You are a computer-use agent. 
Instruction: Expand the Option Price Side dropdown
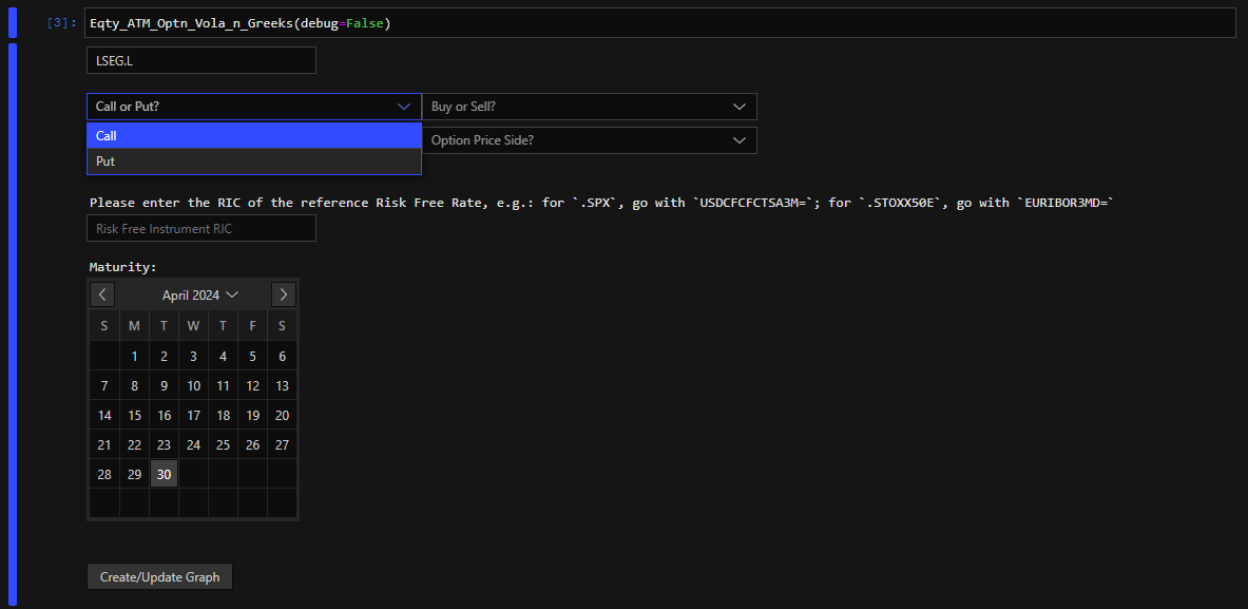(x=589, y=141)
